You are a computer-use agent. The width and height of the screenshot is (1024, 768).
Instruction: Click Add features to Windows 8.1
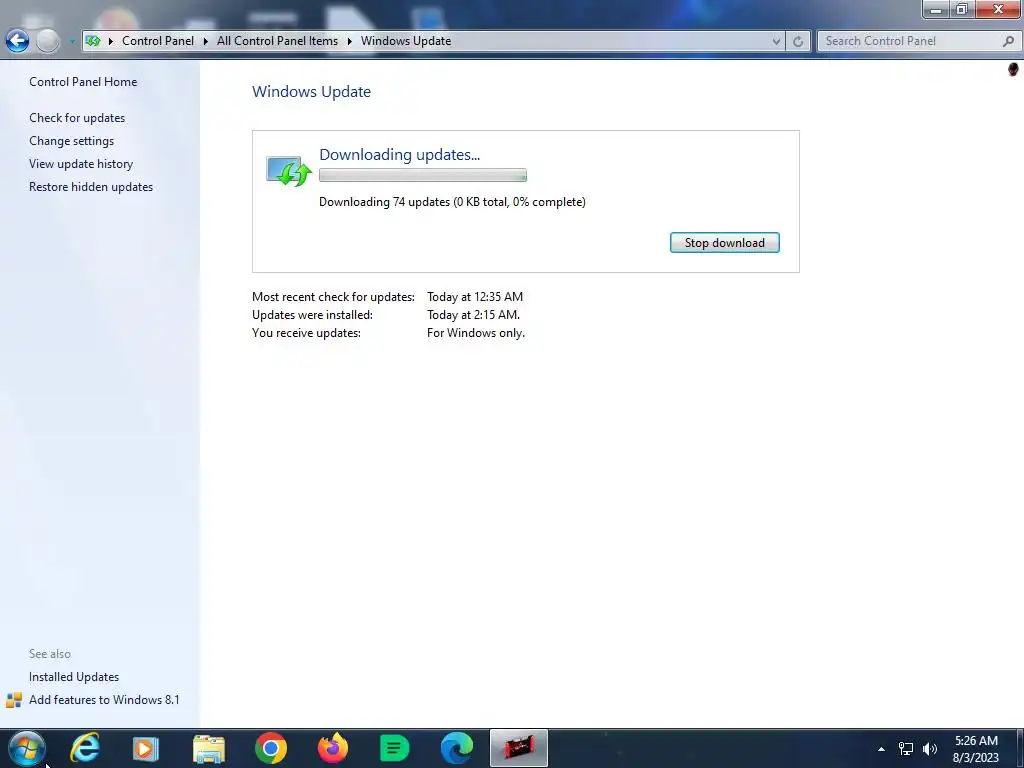[104, 700]
